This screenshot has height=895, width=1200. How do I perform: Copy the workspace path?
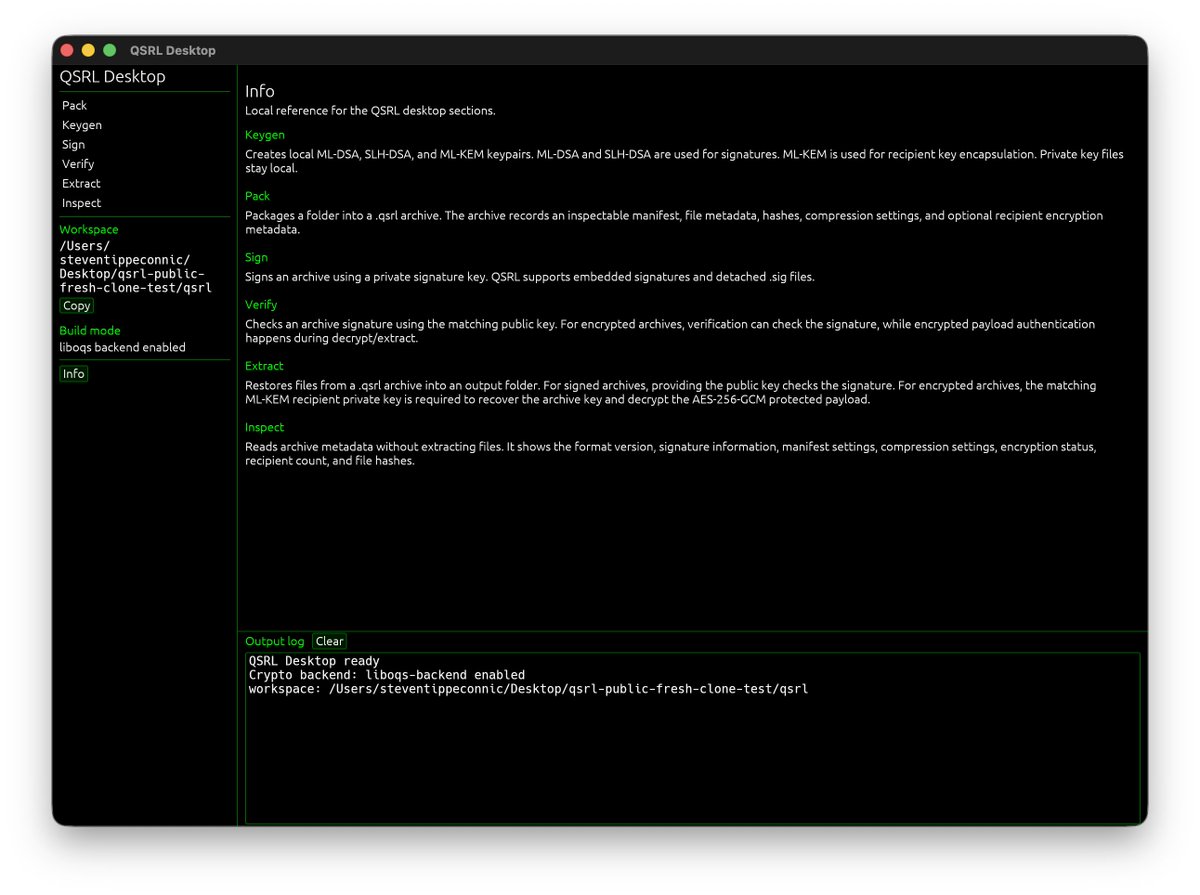tap(77, 306)
